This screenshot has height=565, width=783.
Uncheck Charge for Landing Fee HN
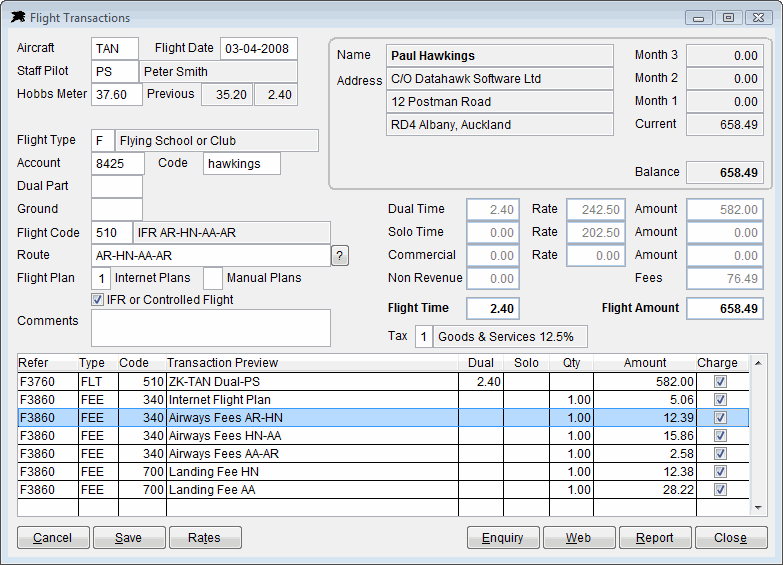(720, 472)
